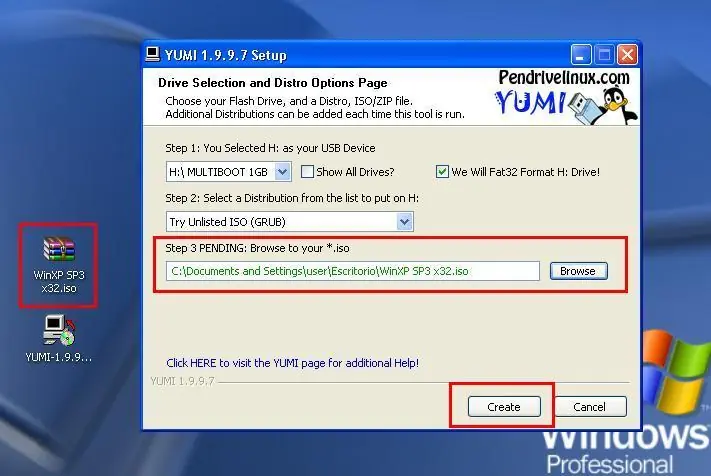Click the YUMI 1.9.9.7 version footer text
The height and width of the screenshot is (476, 711).
click(182, 381)
